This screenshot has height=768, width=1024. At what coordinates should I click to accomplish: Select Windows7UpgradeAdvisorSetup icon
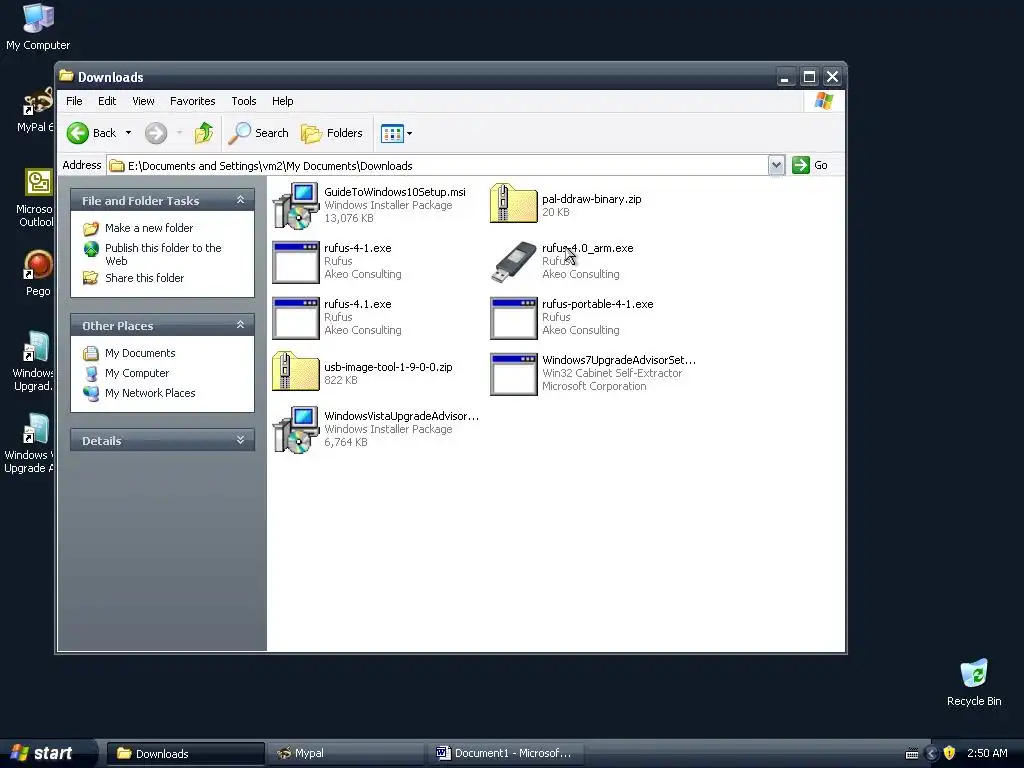tap(514, 374)
